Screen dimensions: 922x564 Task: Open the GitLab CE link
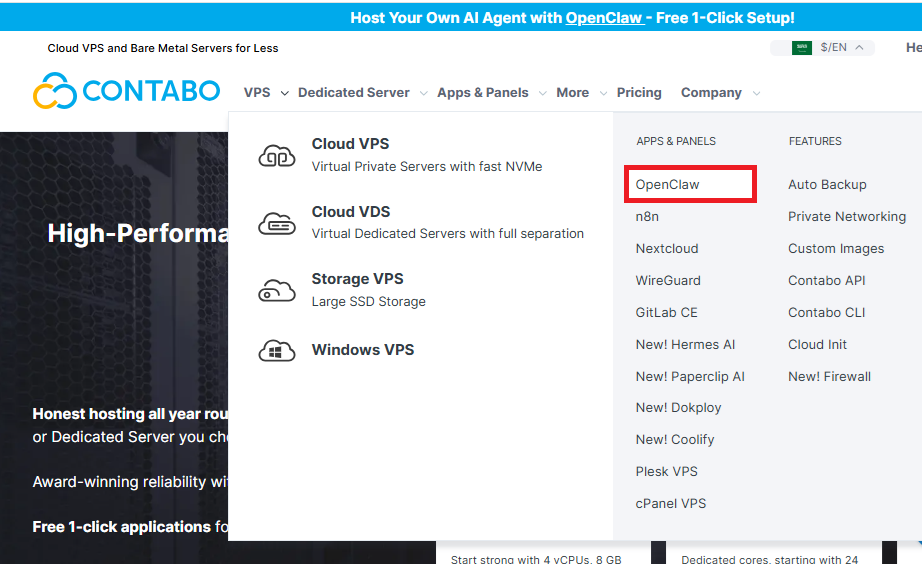666,313
